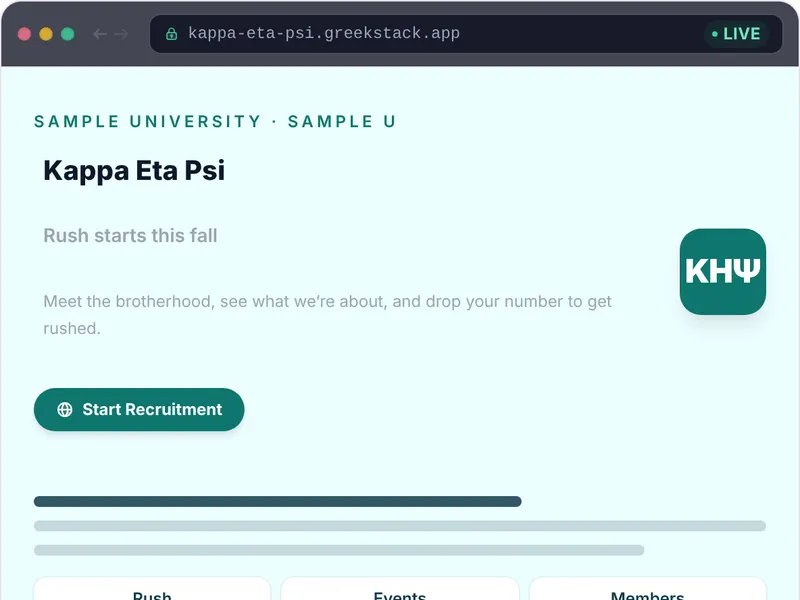This screenshot has height=600, width=800.
Task: Click the globe icon on Start Recruitment
Action: click(x=65, y=409)
